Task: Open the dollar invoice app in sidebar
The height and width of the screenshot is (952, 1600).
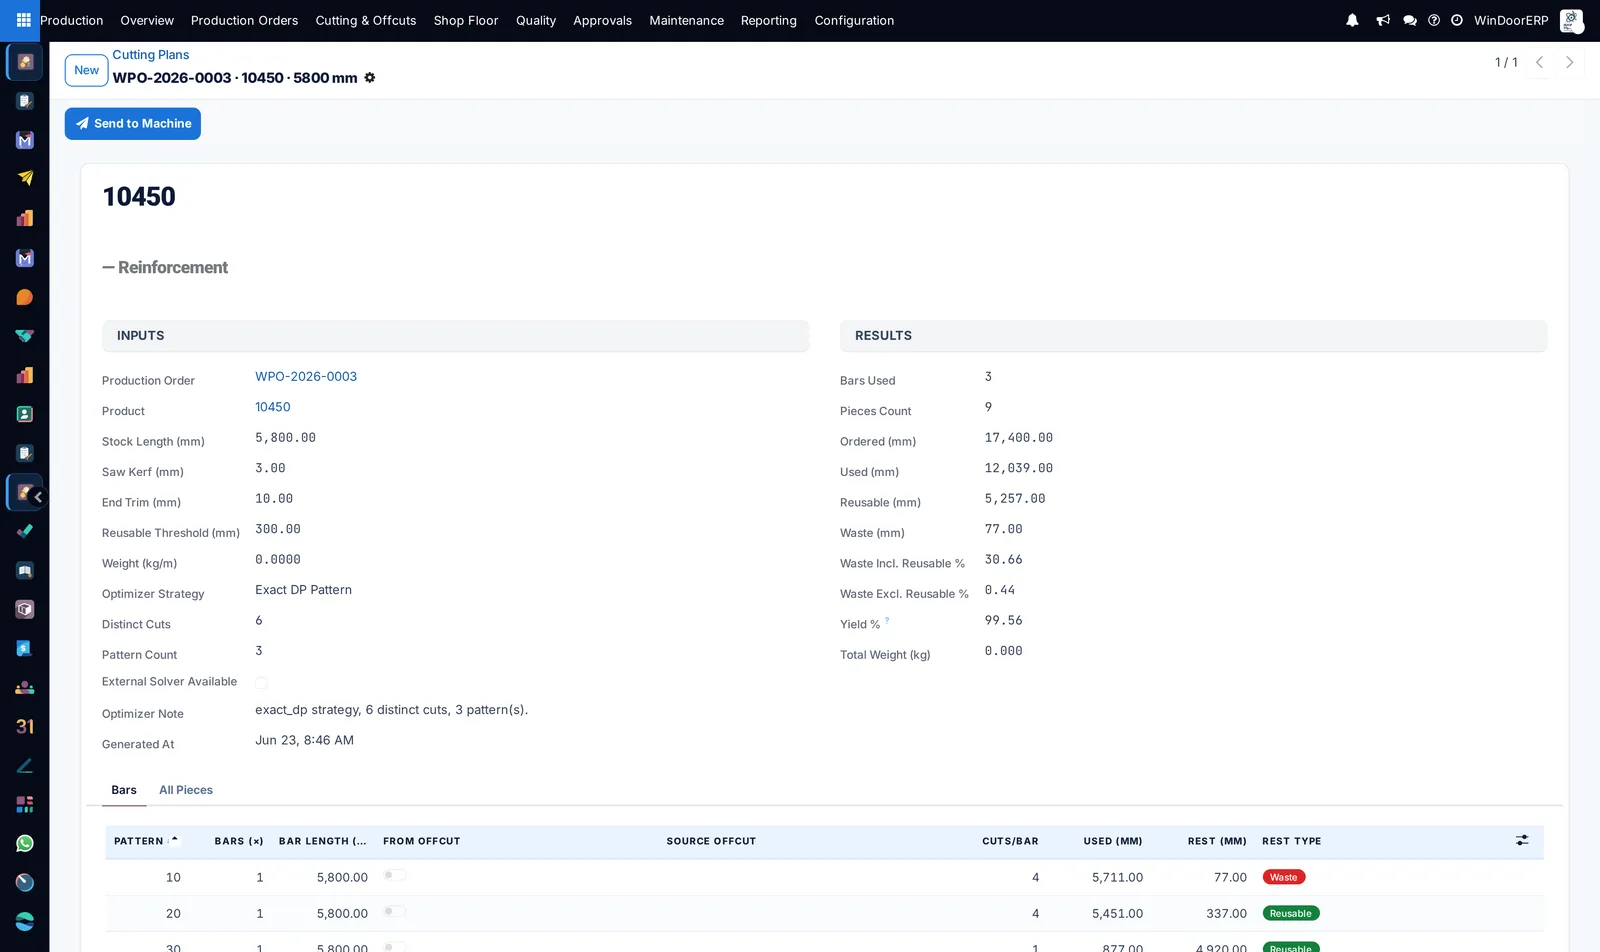Action: pos(25,649)
